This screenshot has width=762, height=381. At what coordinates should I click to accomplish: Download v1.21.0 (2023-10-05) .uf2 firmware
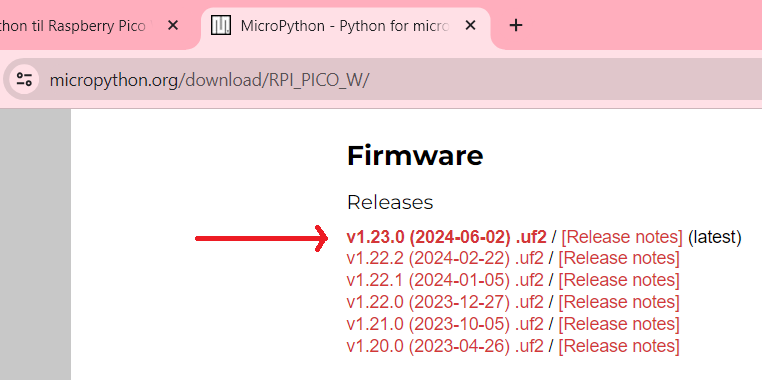point(445,324)
